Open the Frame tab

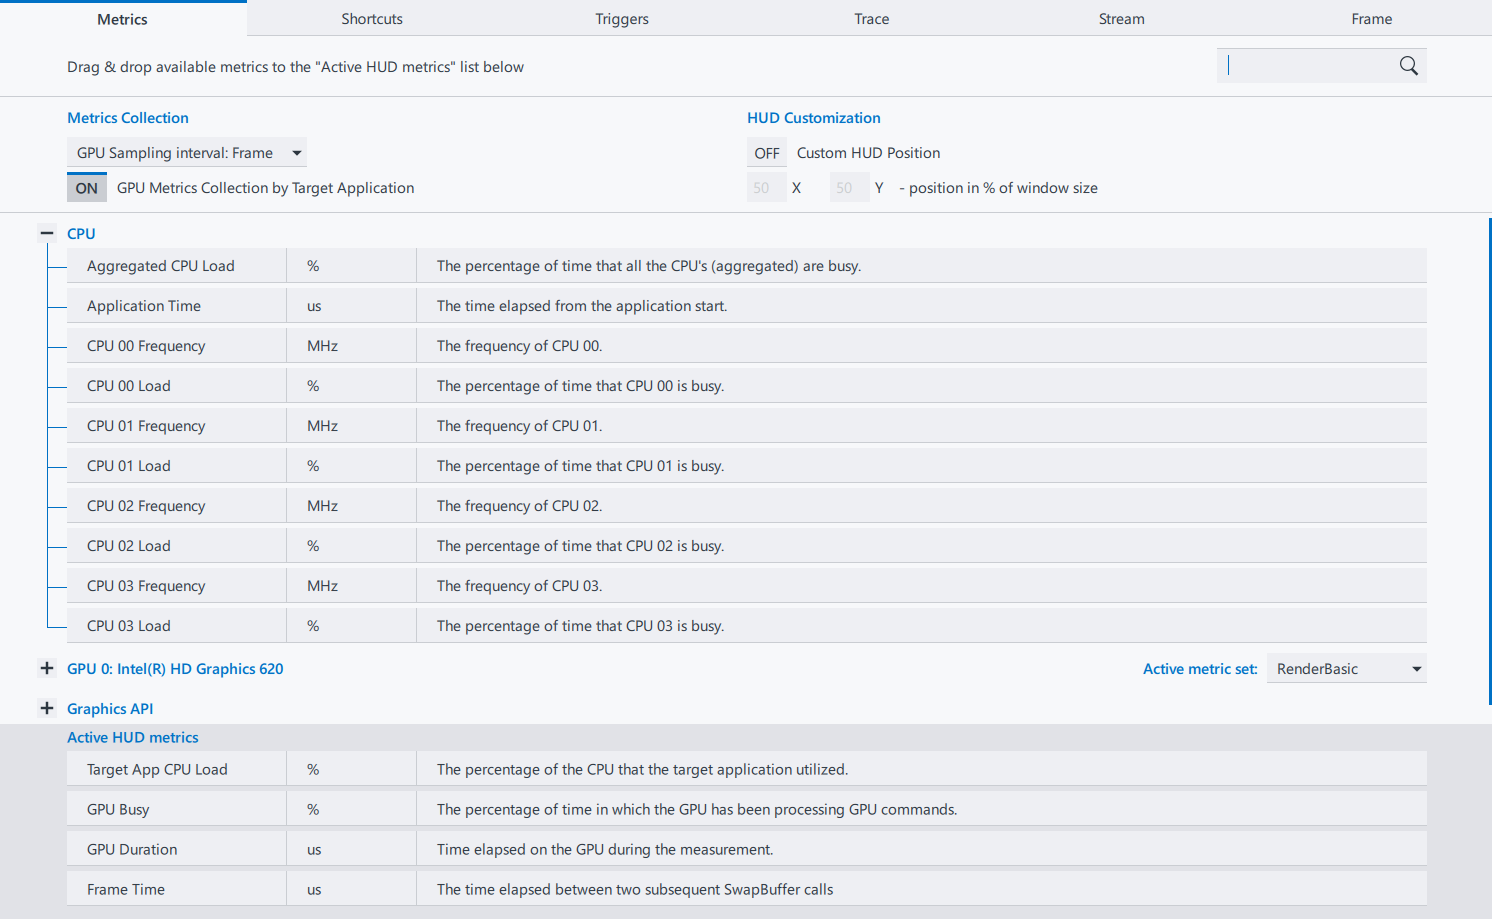[1372, 19]
